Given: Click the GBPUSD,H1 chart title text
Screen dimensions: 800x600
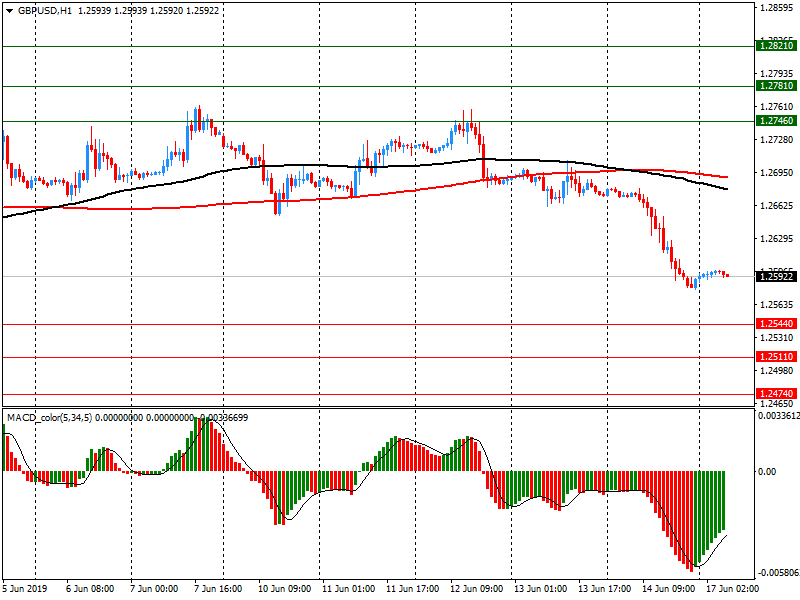Looking at the screenshot, I should pyautogui.click(x=45, y=11).
